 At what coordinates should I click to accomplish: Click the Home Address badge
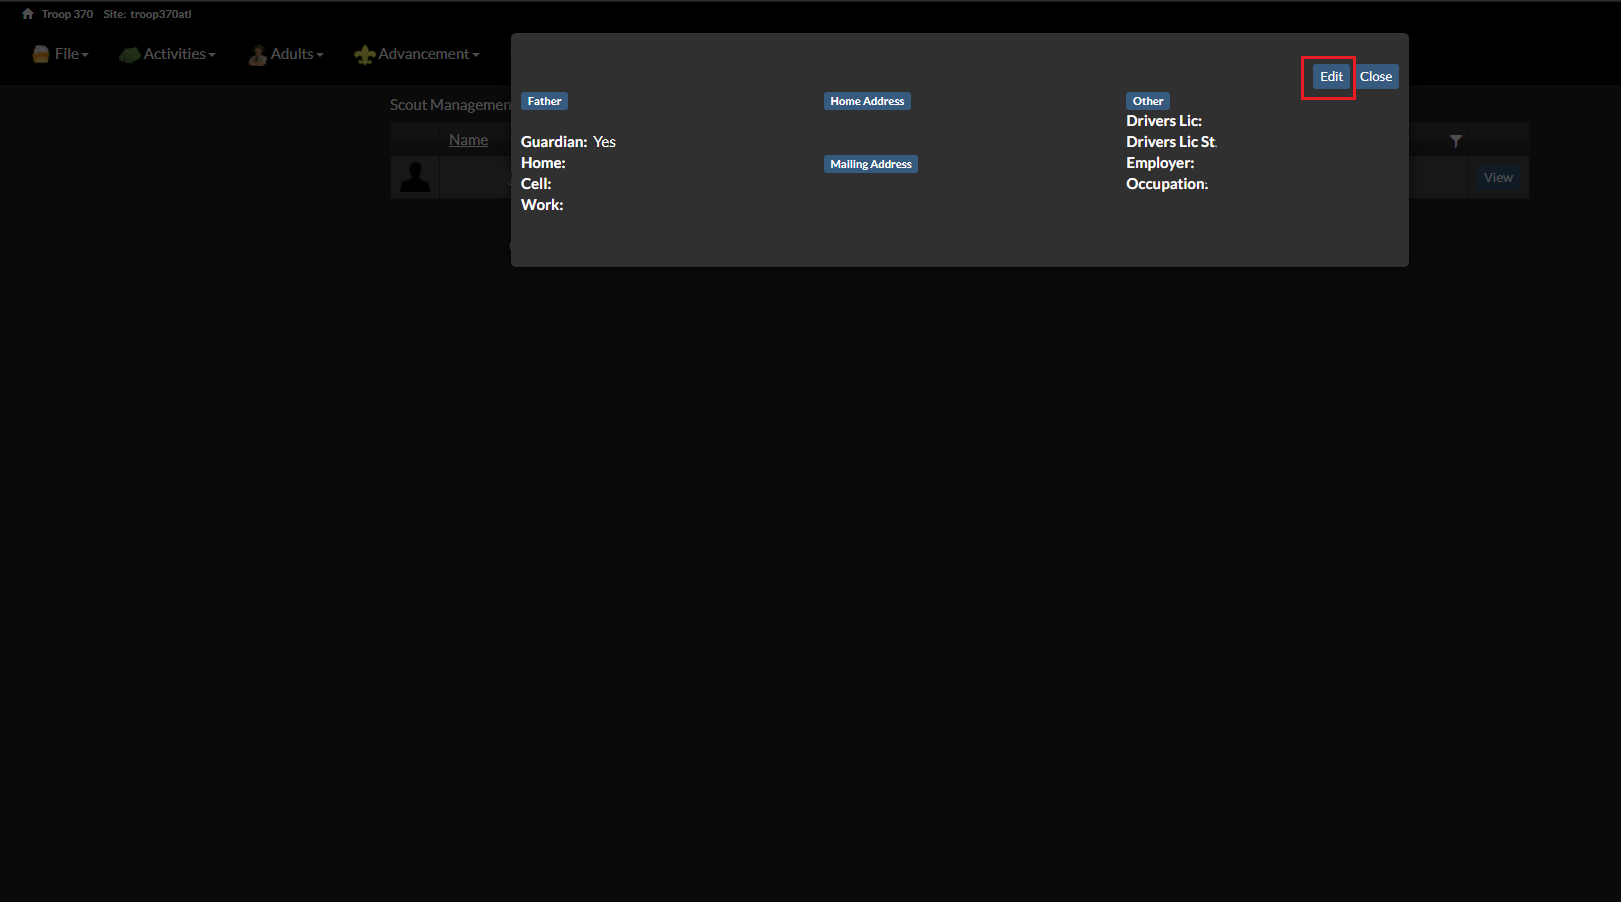867,100
